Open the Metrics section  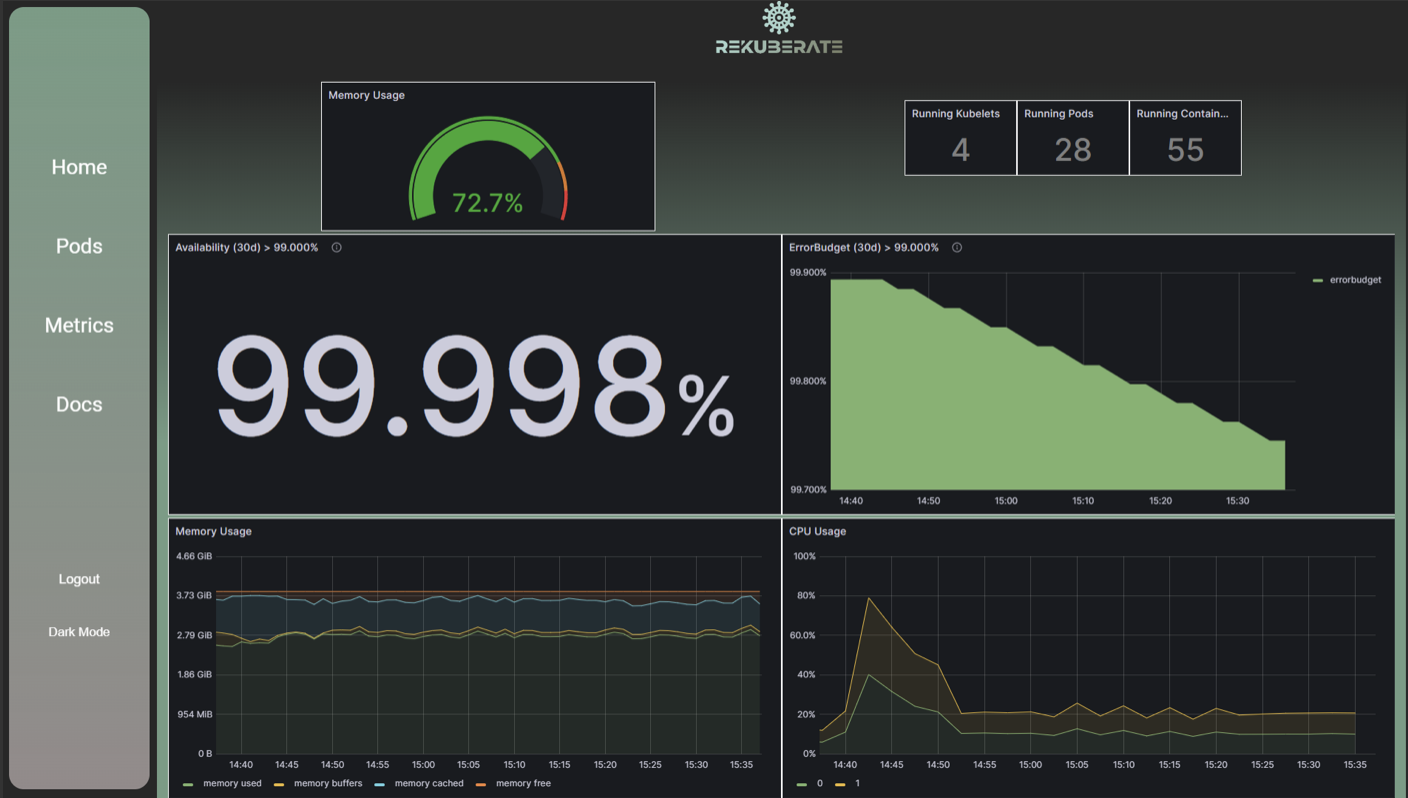tap(79, 325)
